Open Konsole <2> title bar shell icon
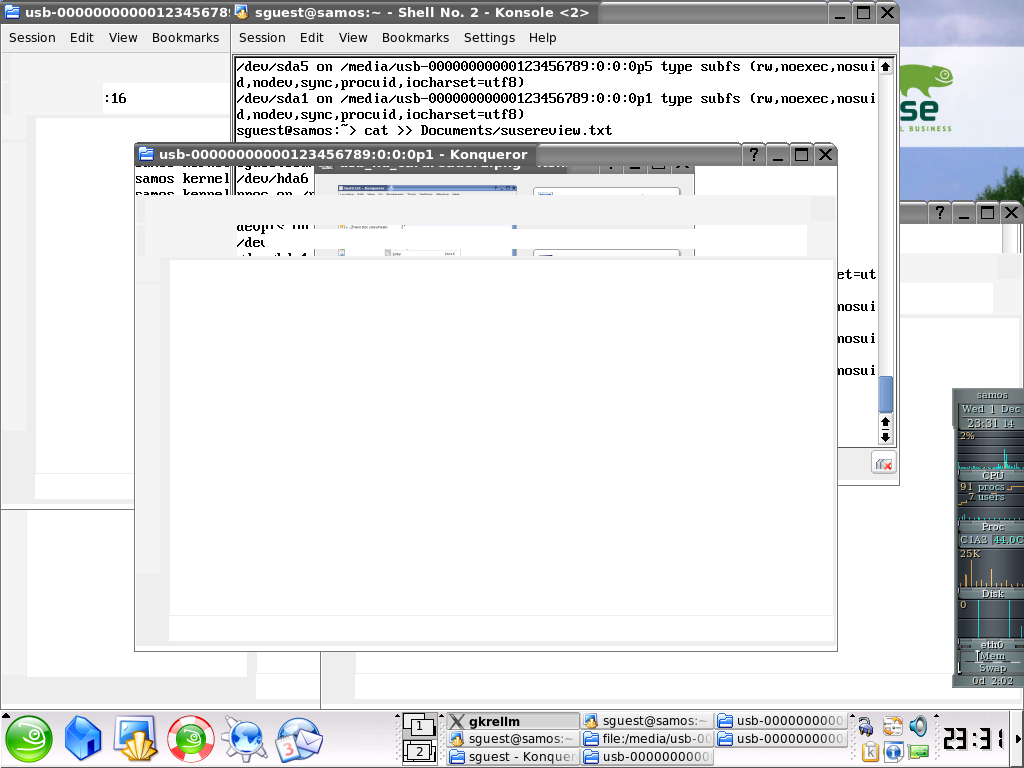This screenshot has height=768, width=1024. pos(242,12)
